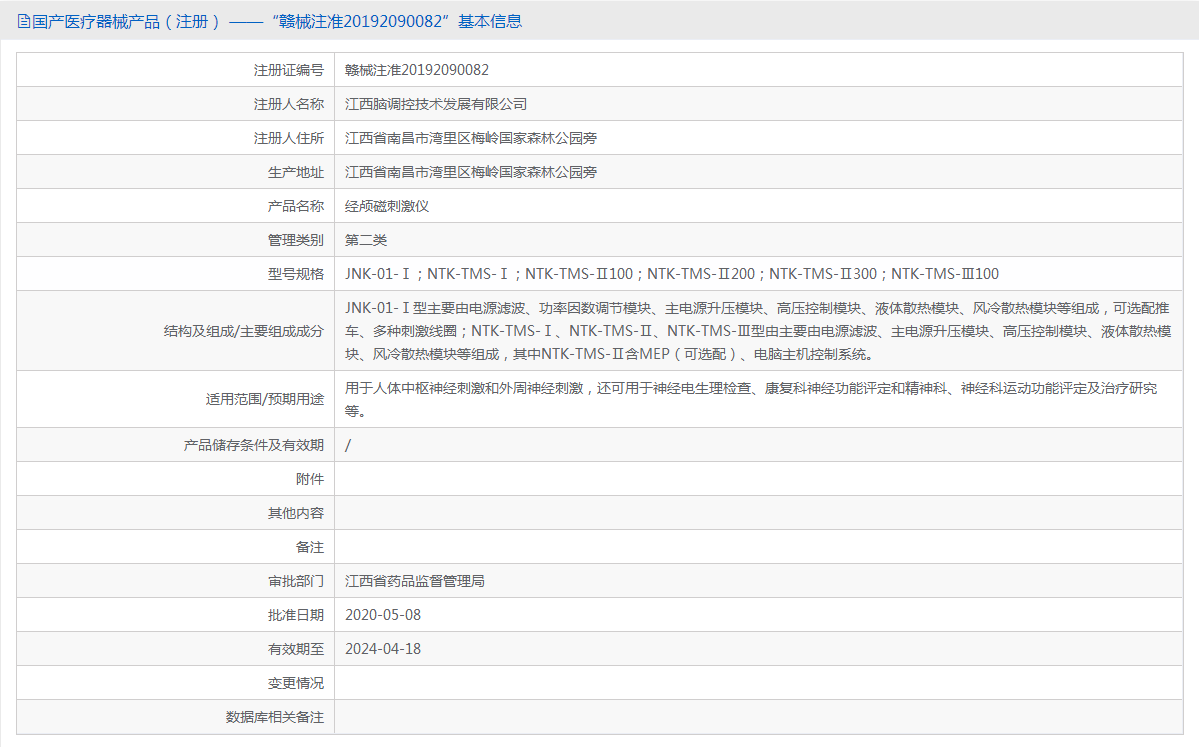Click the 管理类别 label
Screen dimensions: 1199x747
click(296, 240)
